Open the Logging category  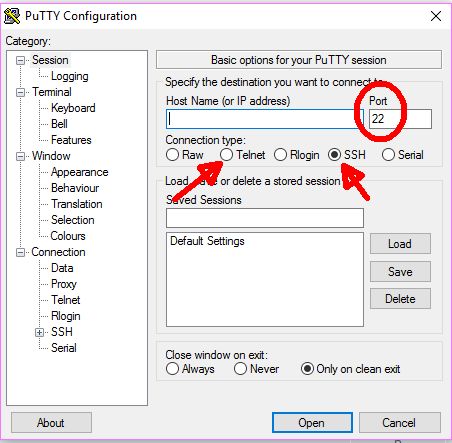point(70,76)
